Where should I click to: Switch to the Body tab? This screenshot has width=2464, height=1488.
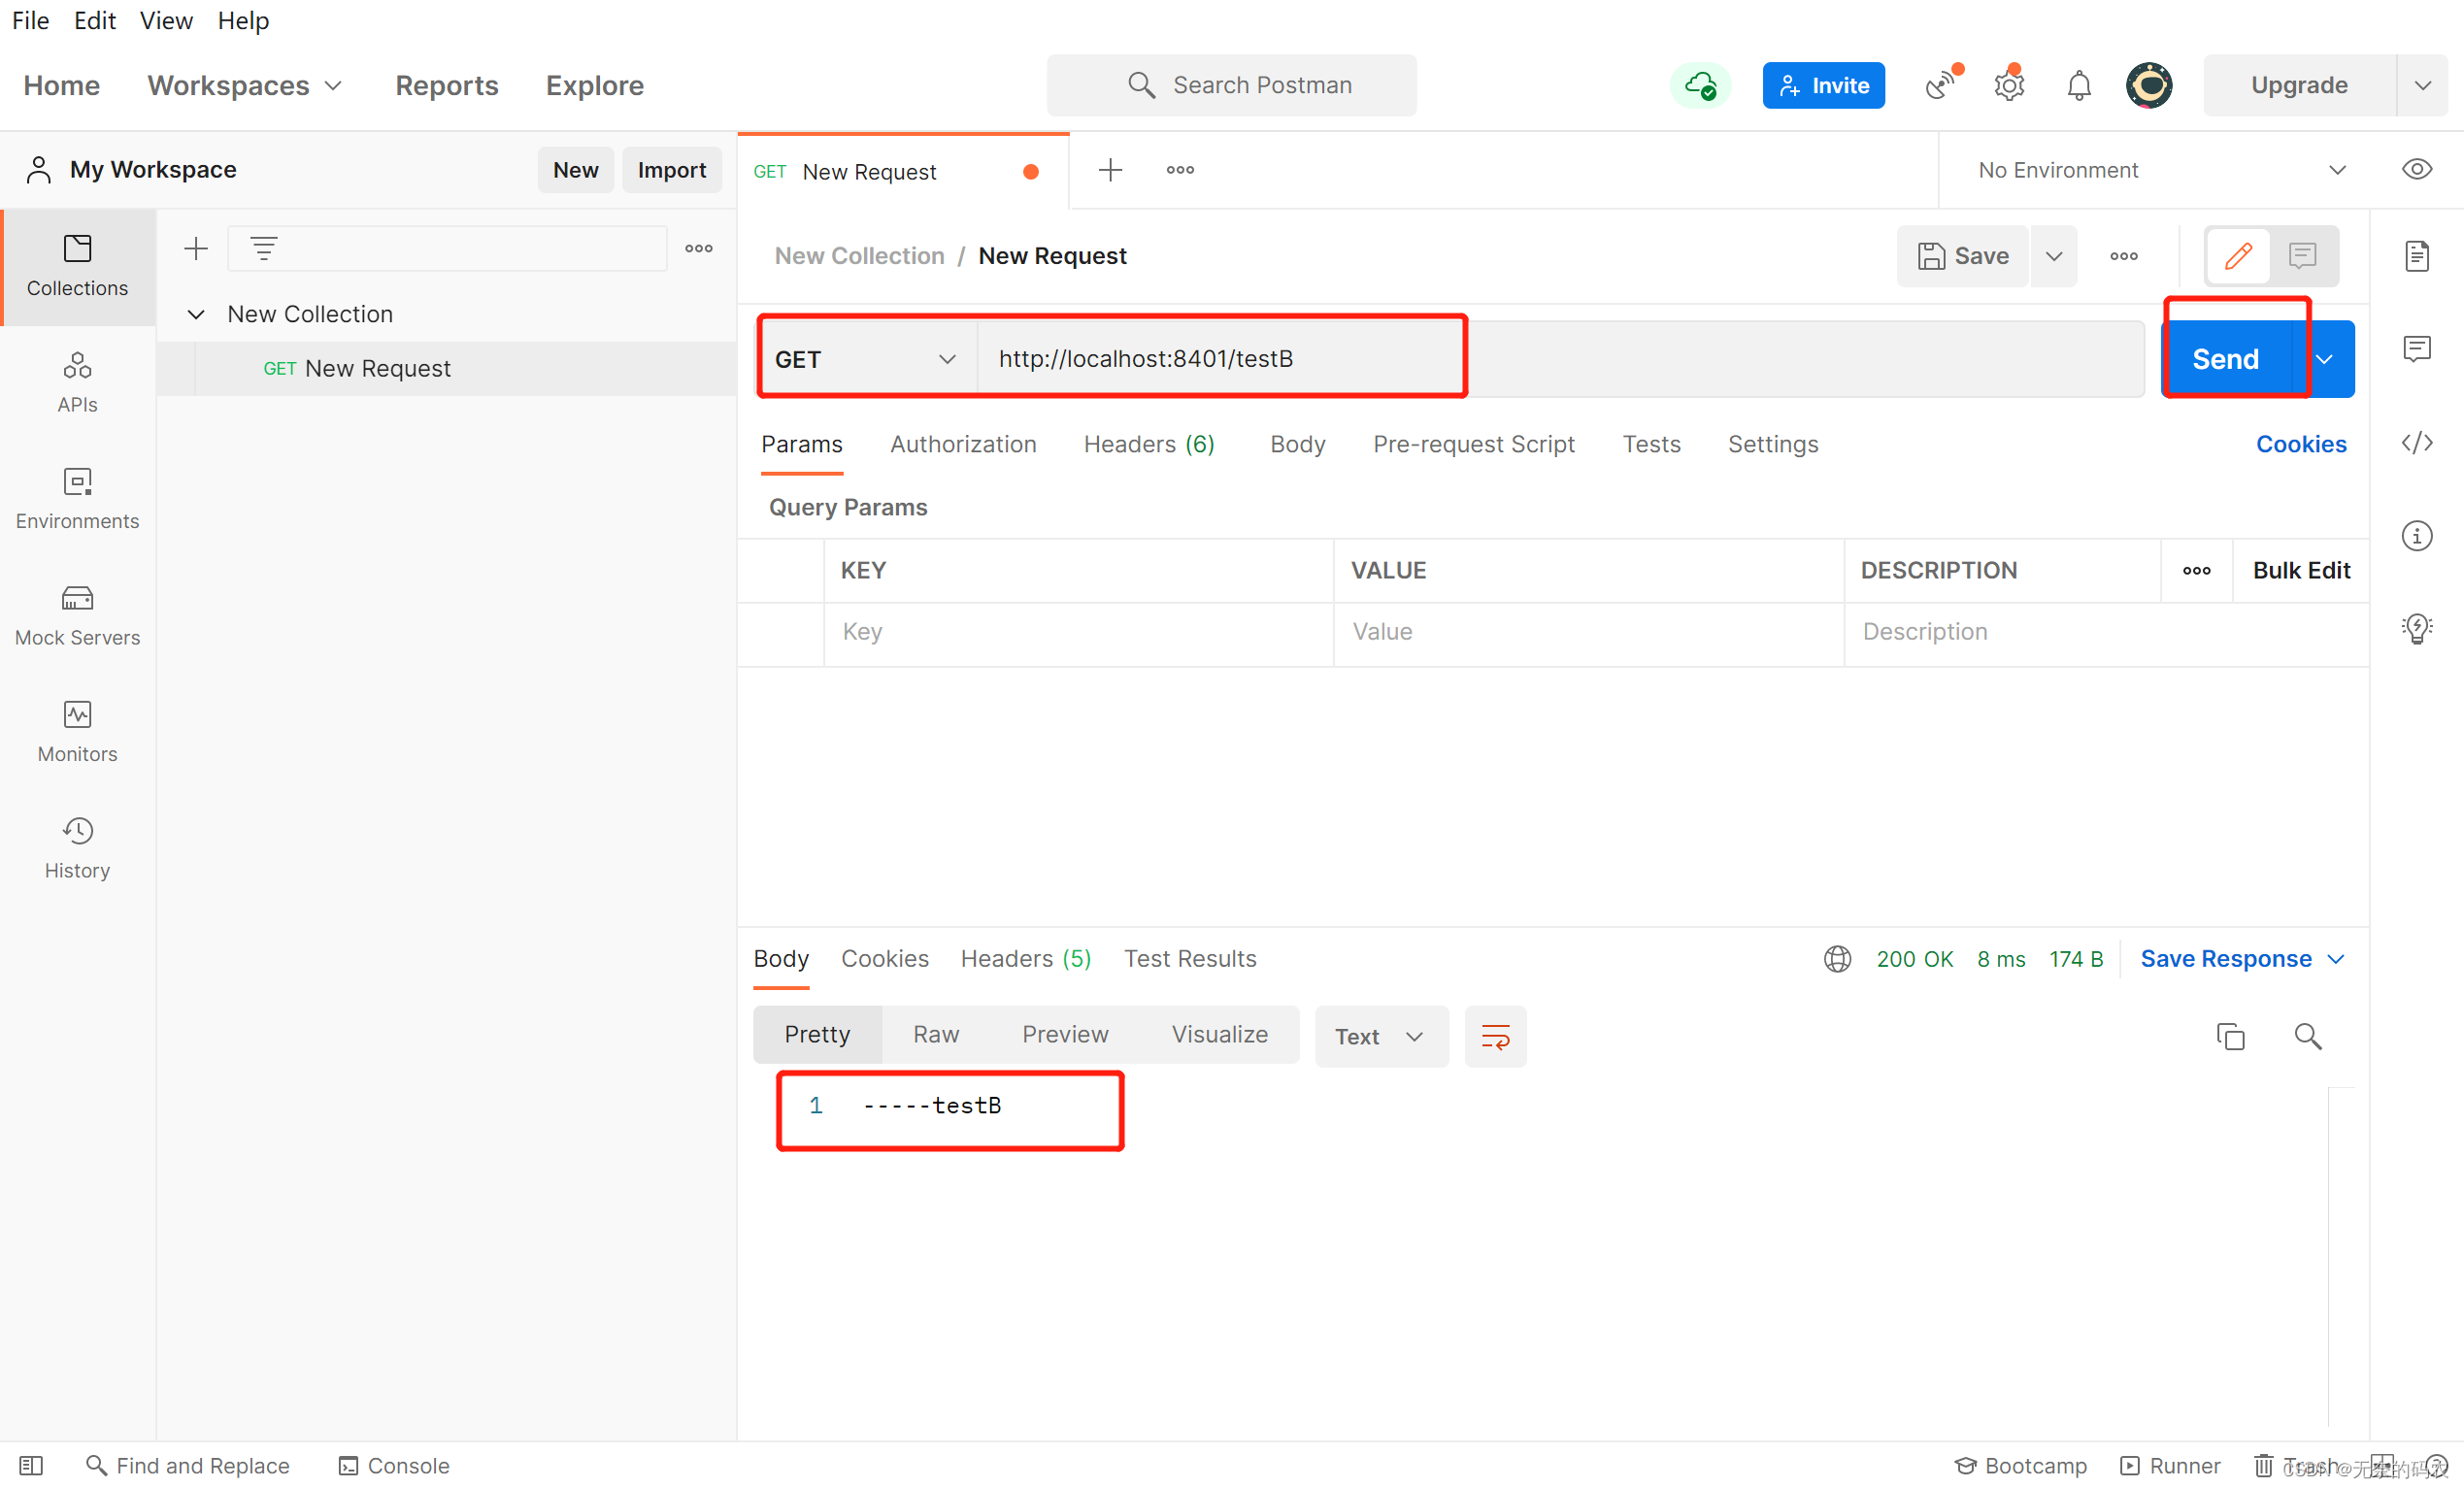point(1299,444)
